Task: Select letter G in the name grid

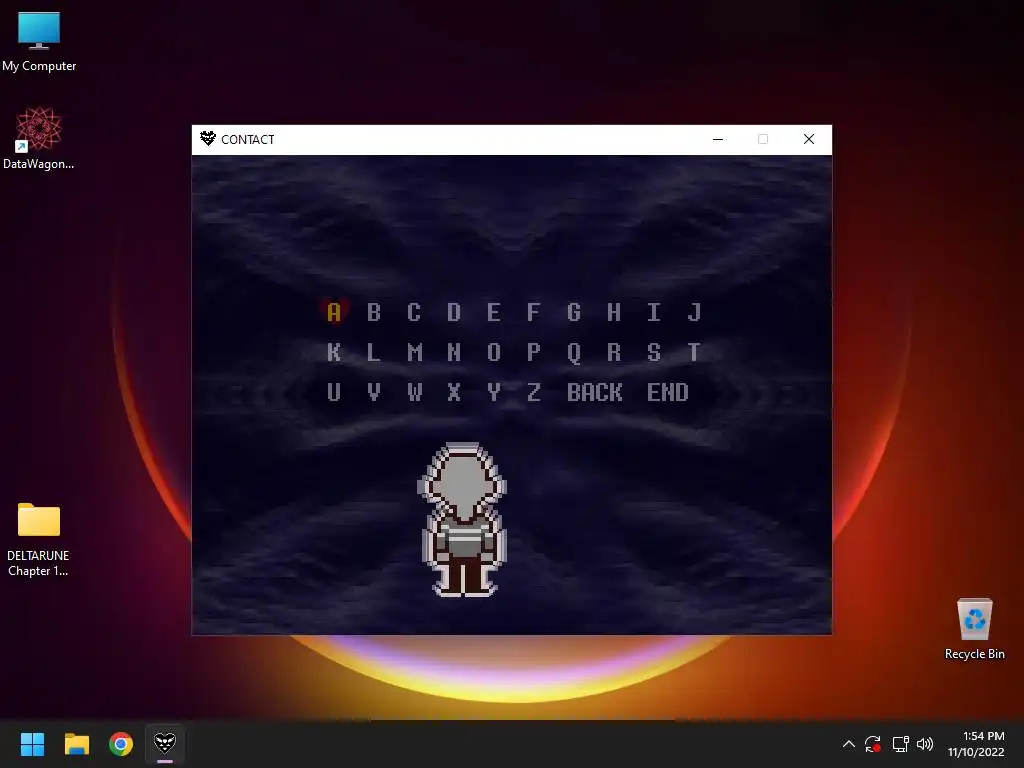Action: (573, 312)
